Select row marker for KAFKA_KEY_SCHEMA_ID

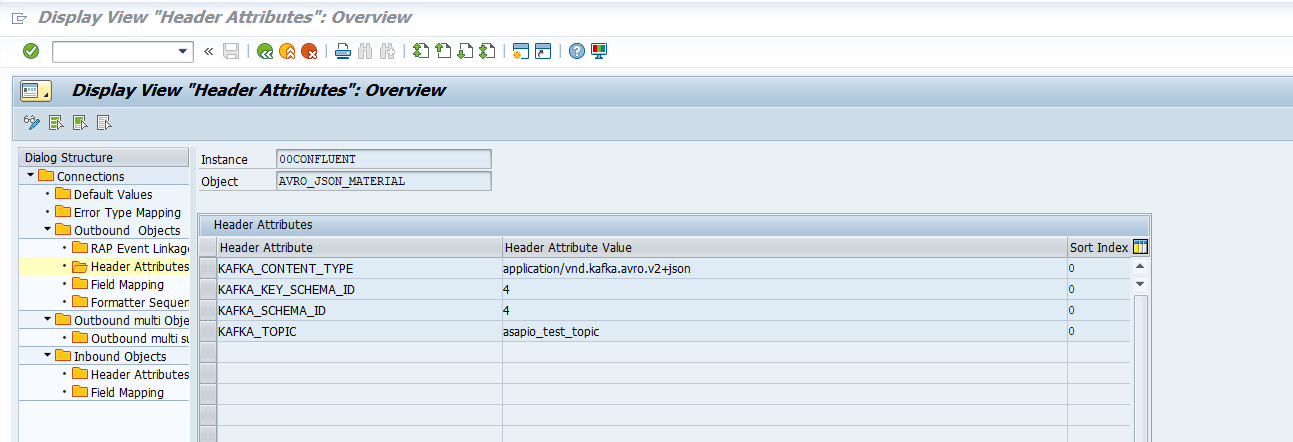(208, 289)
